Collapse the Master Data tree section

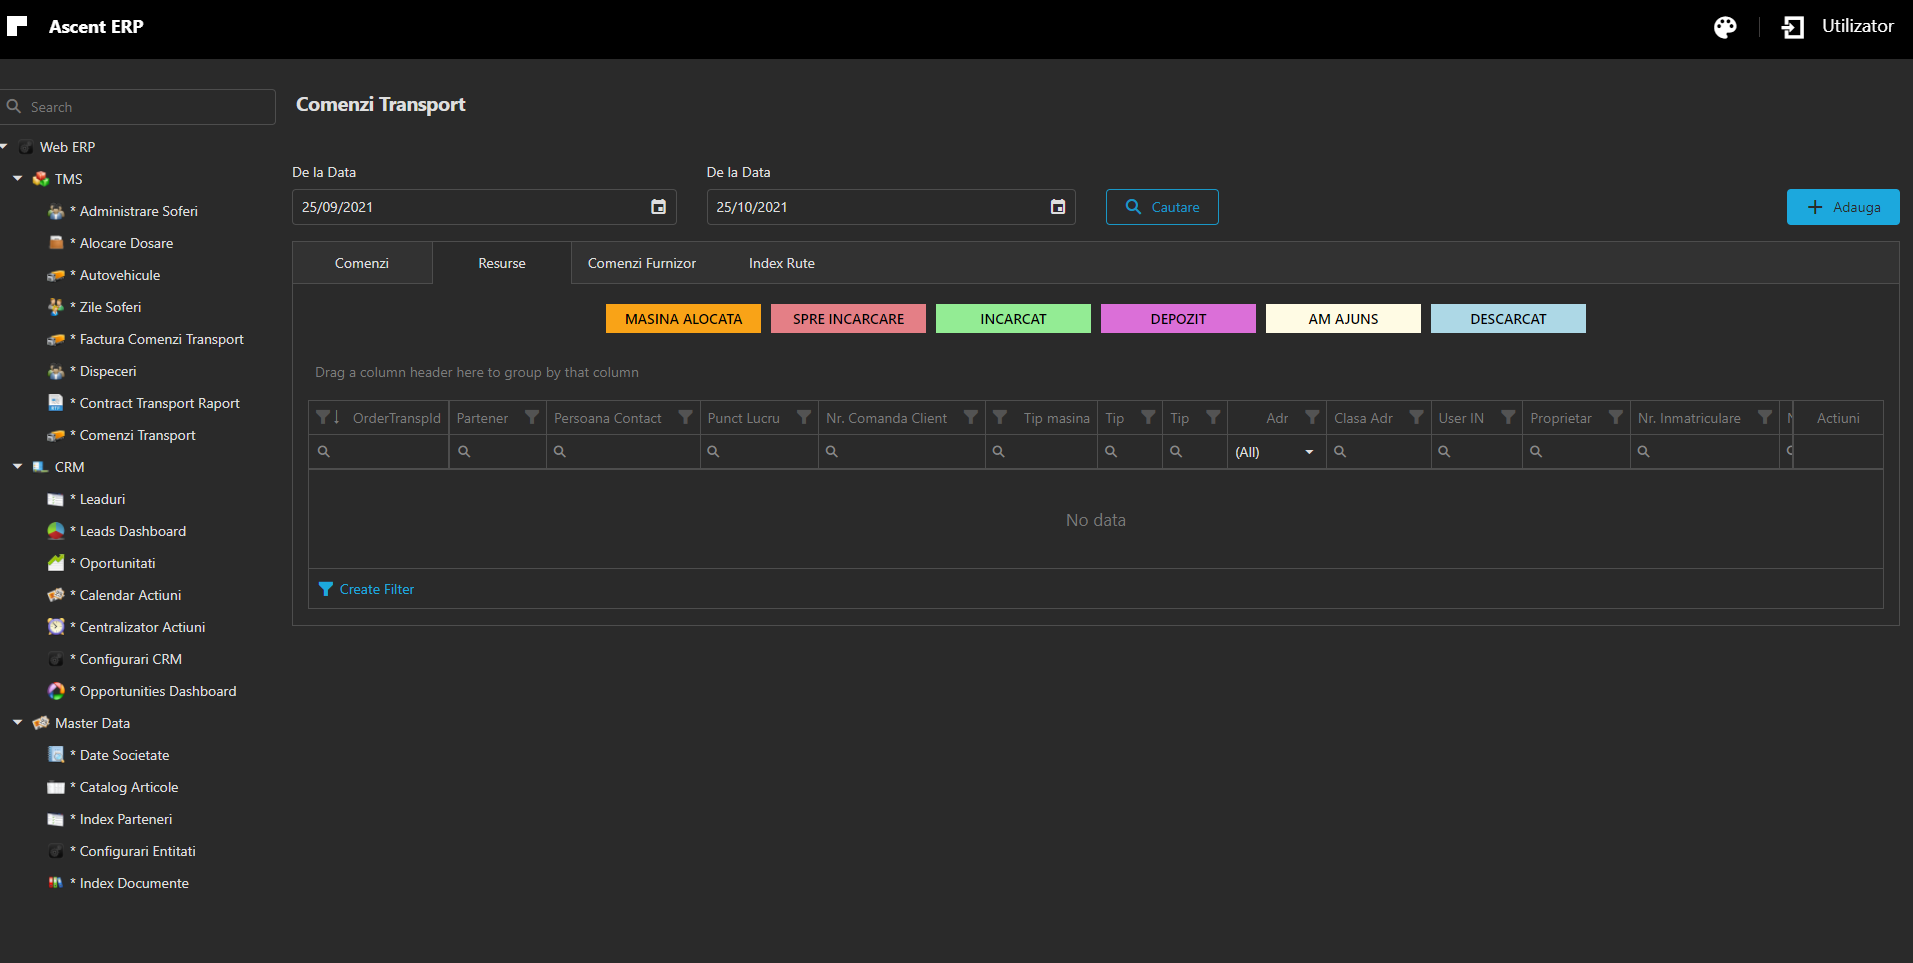[18, 723]
